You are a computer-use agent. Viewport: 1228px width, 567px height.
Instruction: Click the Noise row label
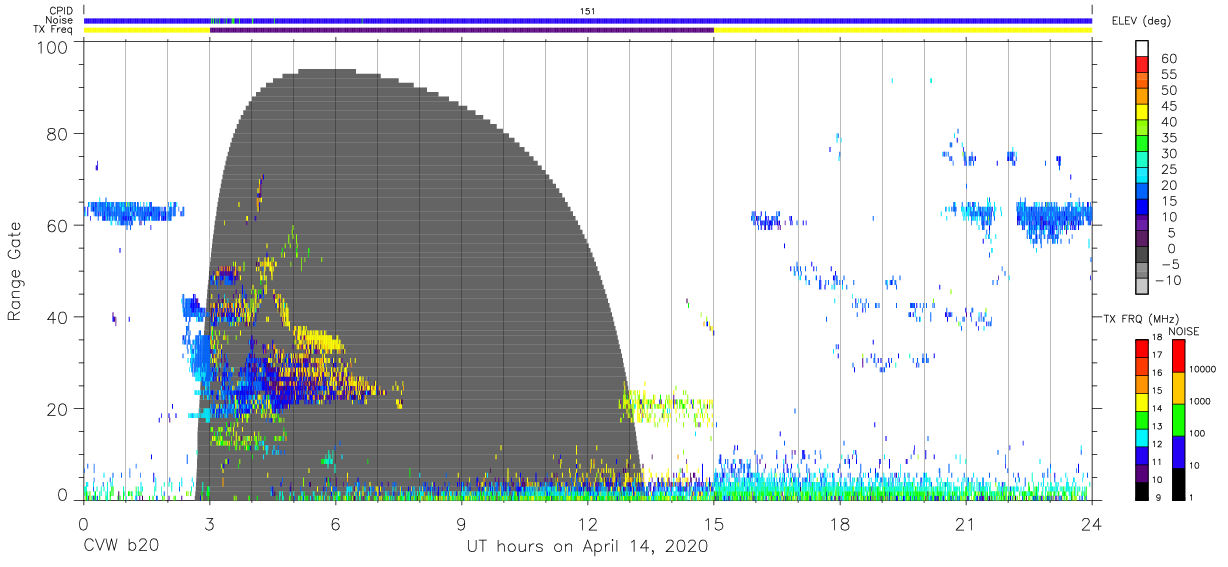pyautogui.click(x=58, y=20)
